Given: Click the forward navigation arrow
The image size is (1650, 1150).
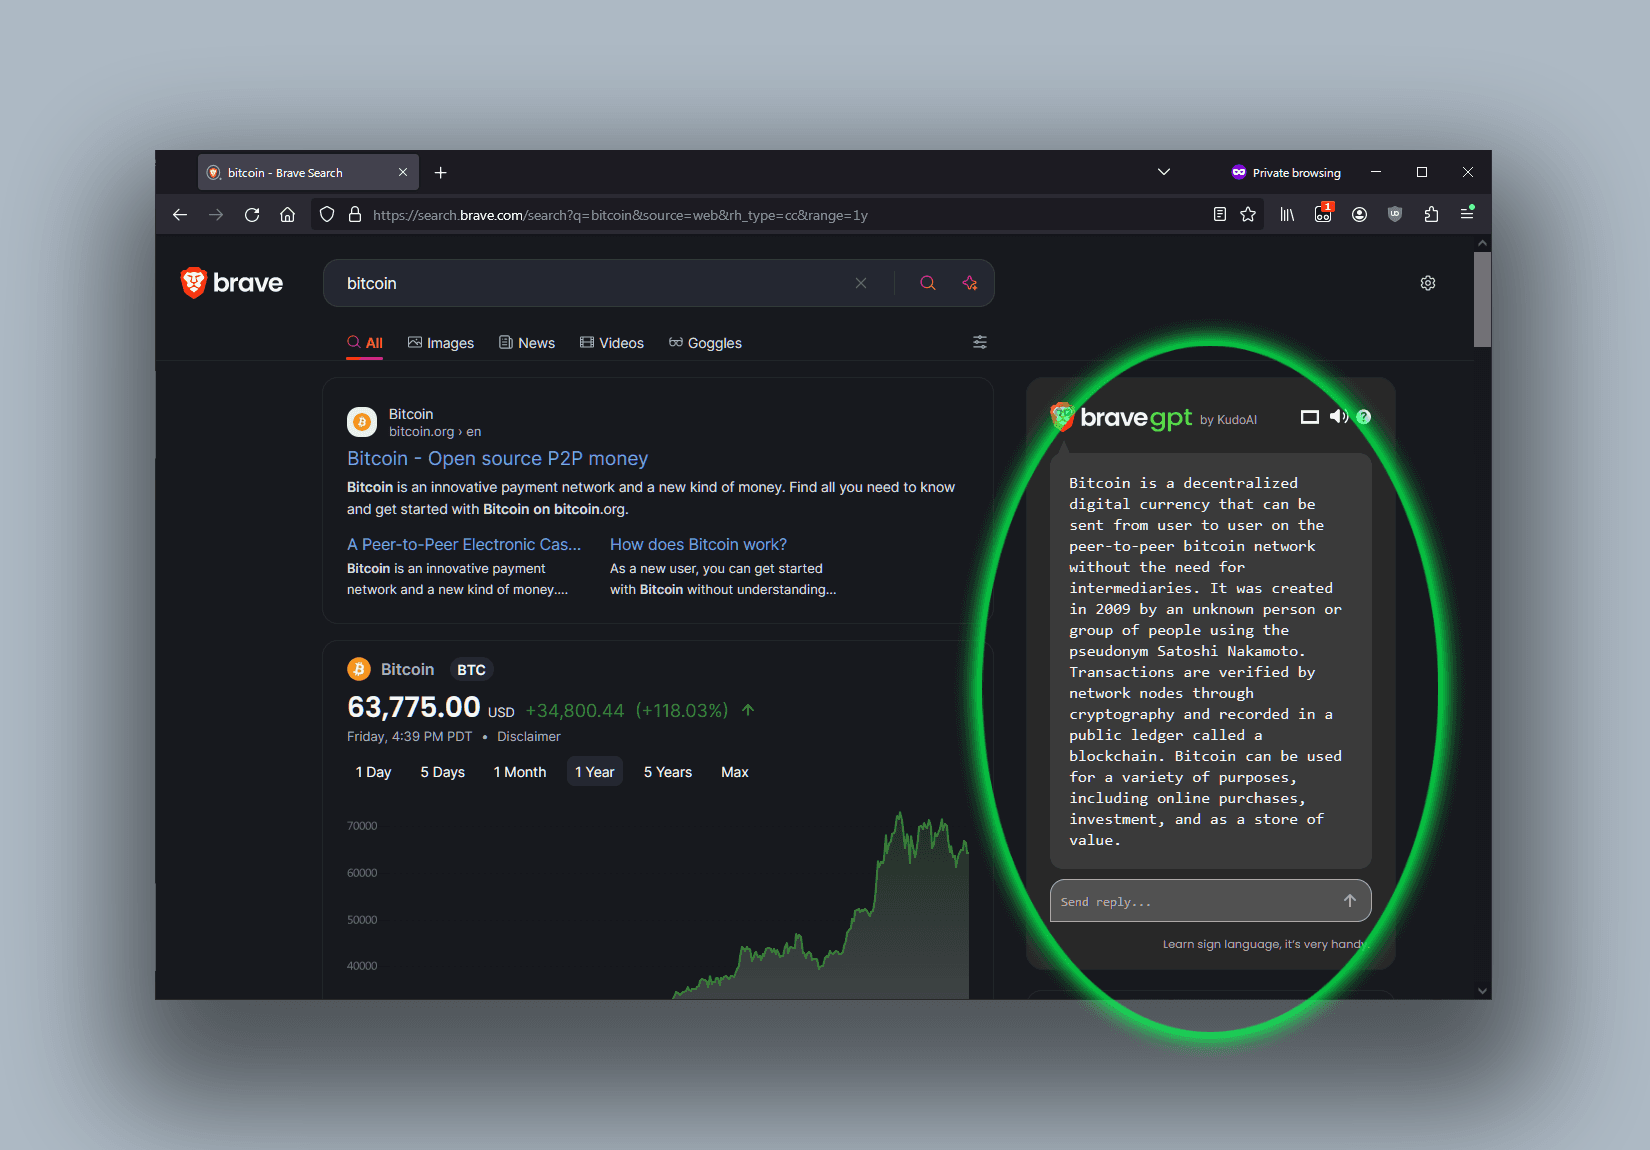Looking at the screenshot, I should click(216, 215).
